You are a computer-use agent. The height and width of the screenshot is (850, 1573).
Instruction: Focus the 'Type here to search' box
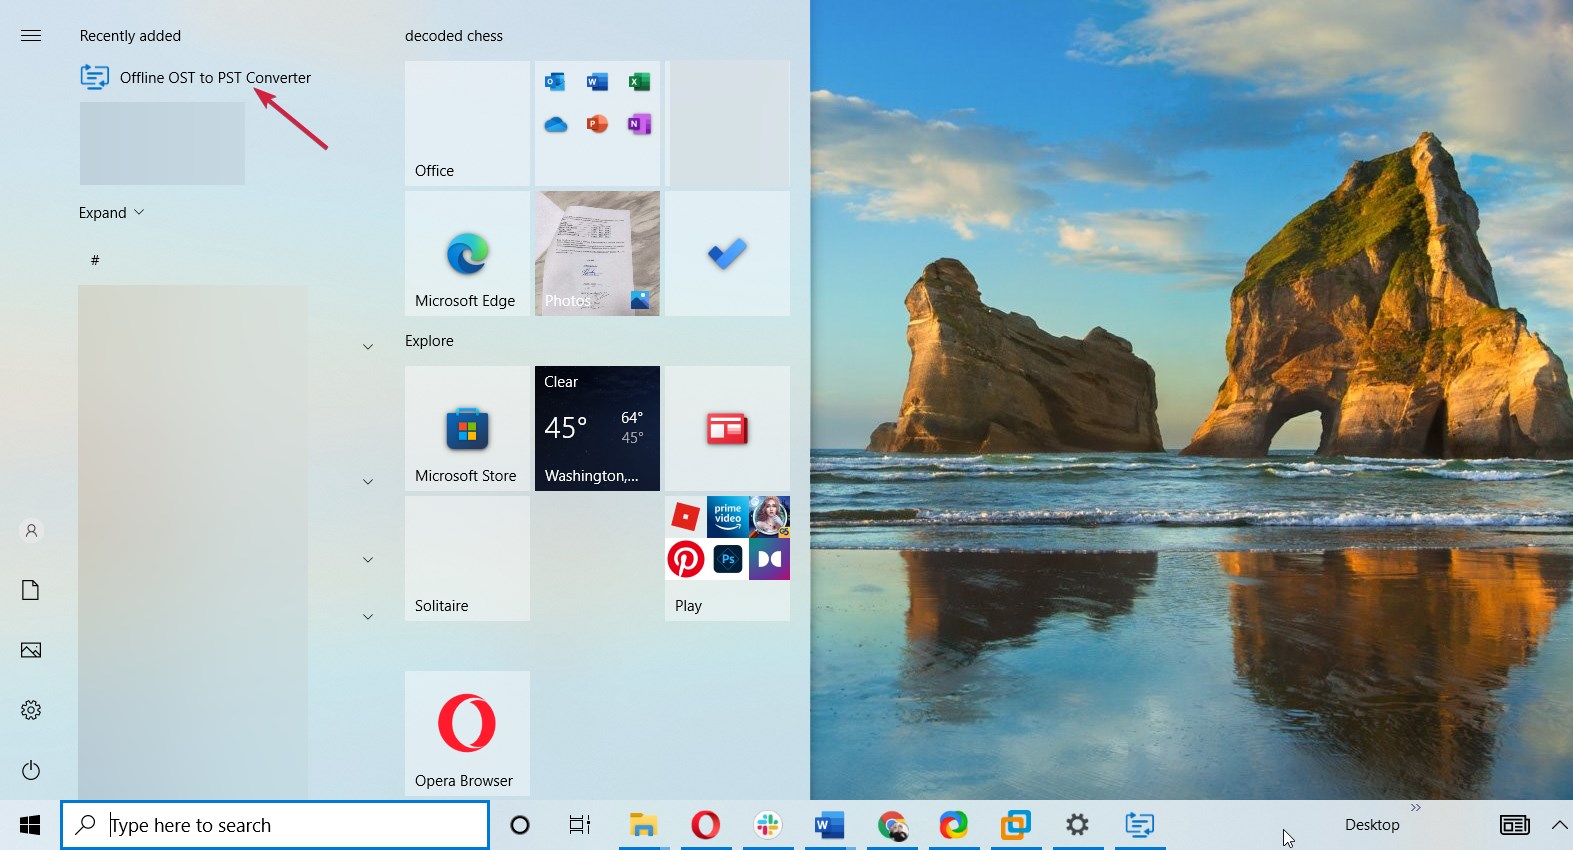275,825
